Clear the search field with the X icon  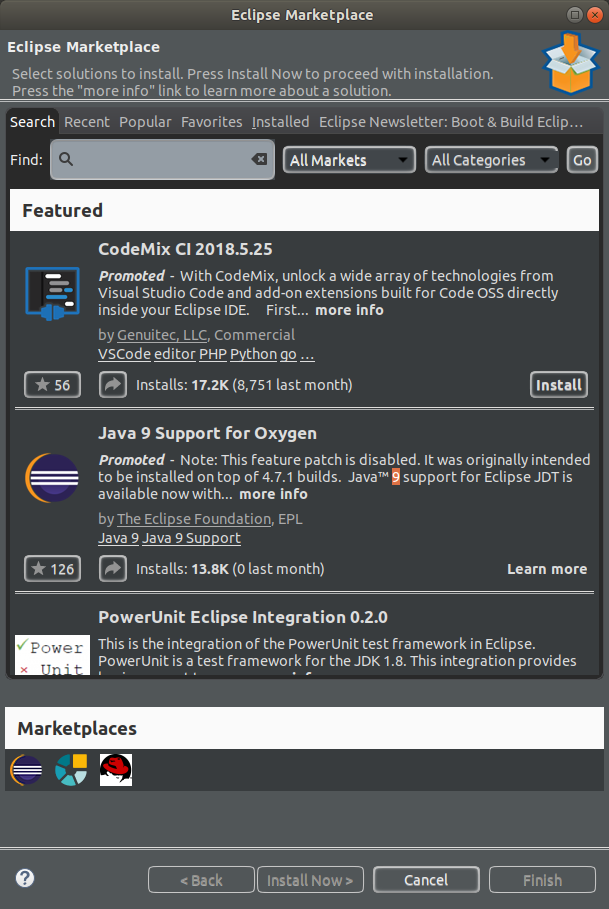259,159
